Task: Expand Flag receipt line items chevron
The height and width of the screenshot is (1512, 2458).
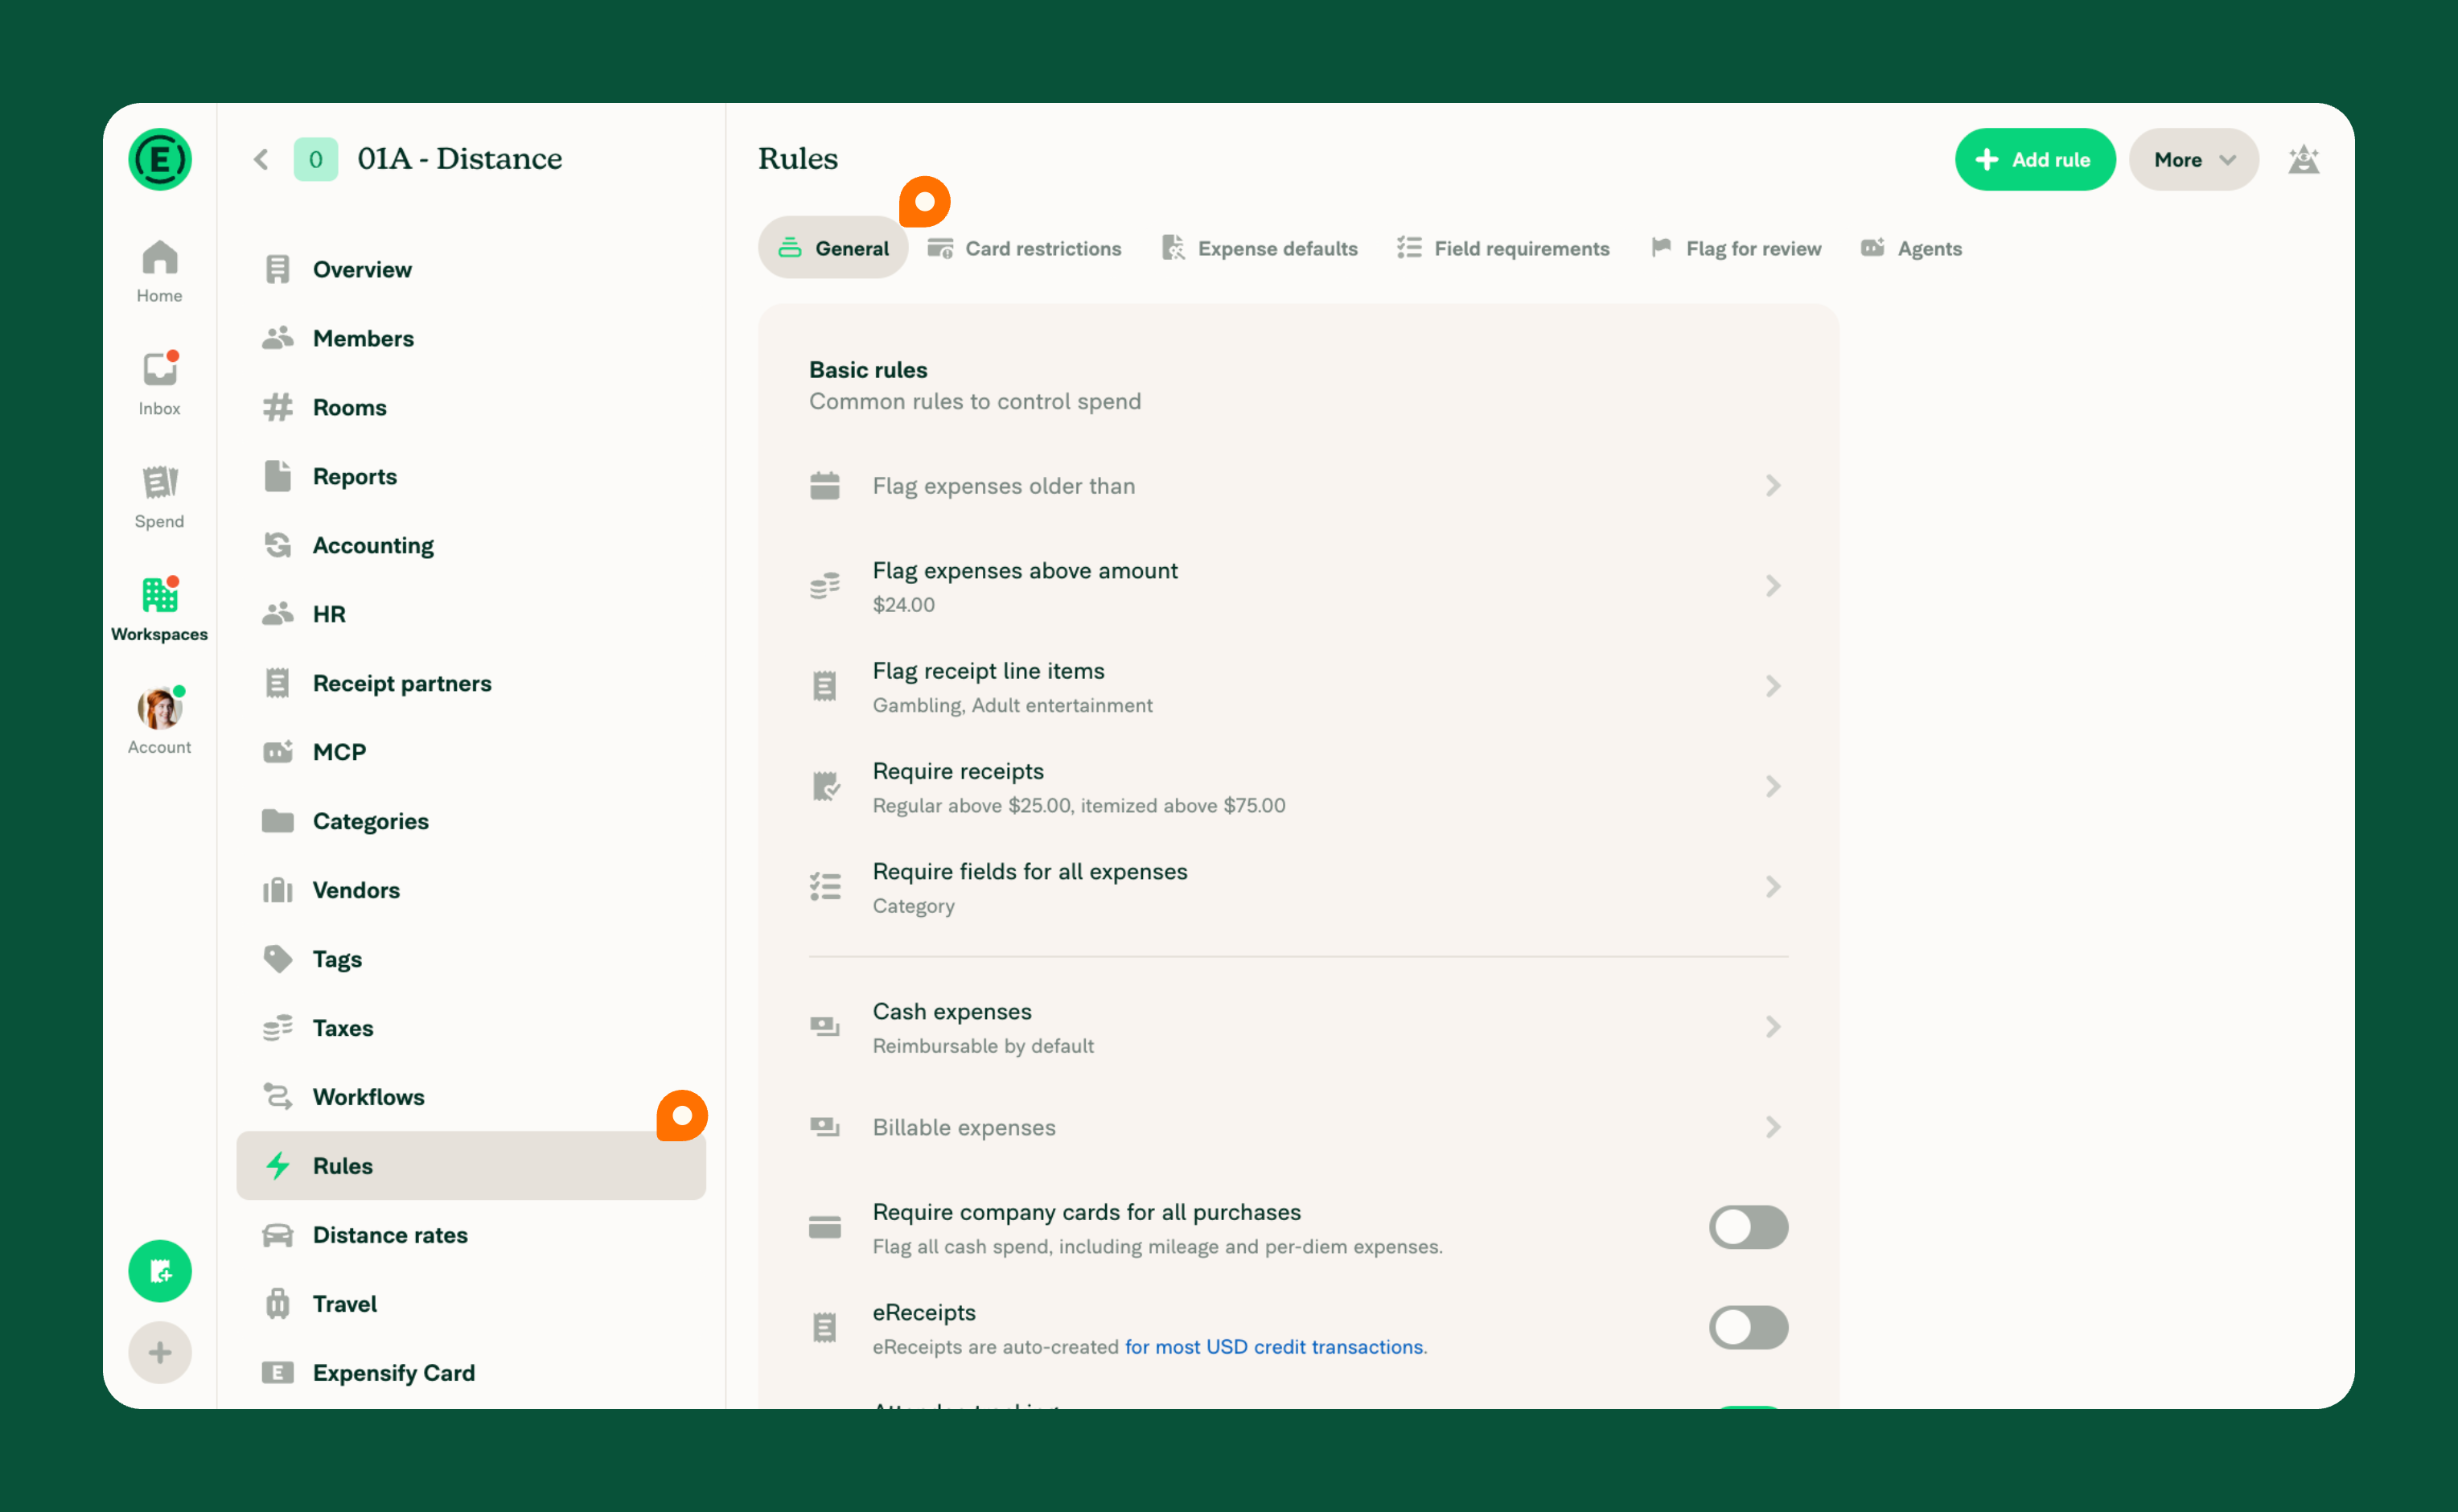Action: click(1773, 686)
